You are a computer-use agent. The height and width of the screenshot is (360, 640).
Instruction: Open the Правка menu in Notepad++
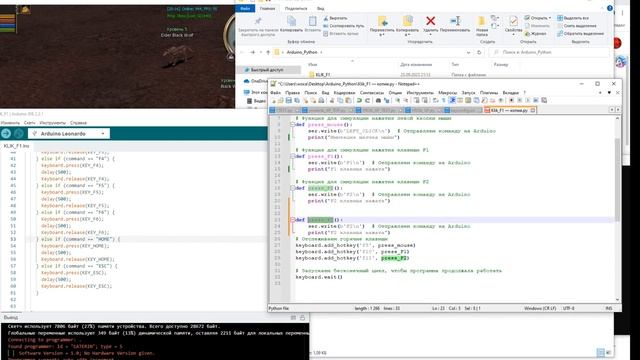point(292,93)
